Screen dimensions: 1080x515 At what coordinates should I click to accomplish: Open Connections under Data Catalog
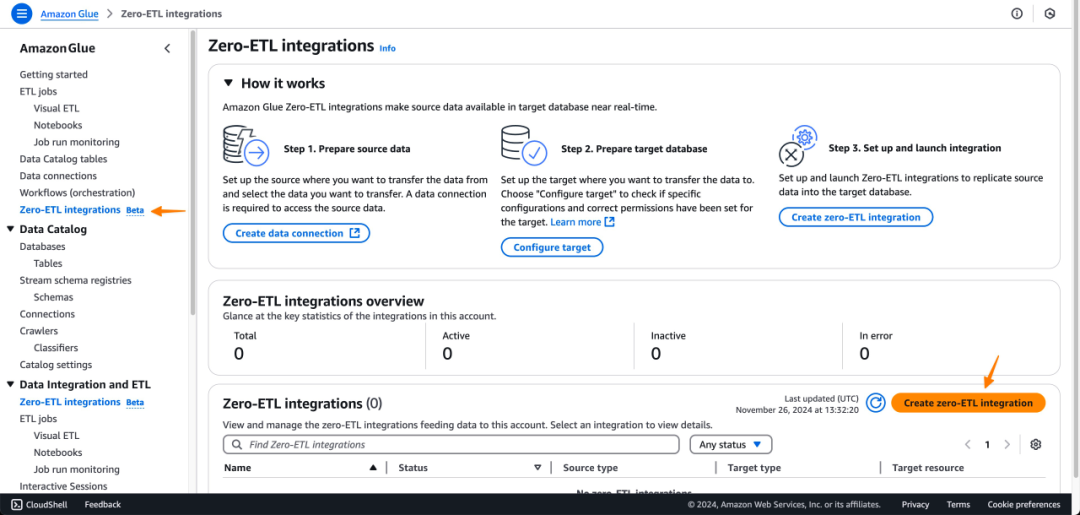tap(48, 314)
